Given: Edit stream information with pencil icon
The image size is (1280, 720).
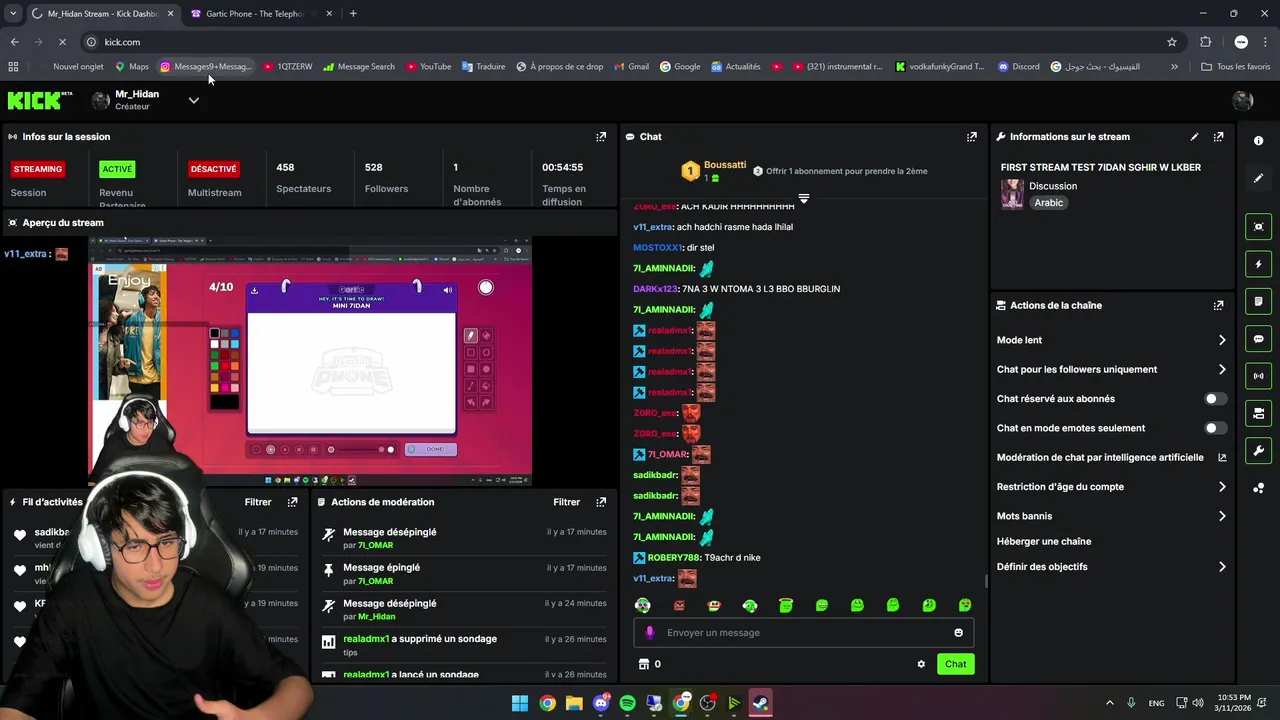Looking at the screenshot, I should click(x=1194, y=137).
